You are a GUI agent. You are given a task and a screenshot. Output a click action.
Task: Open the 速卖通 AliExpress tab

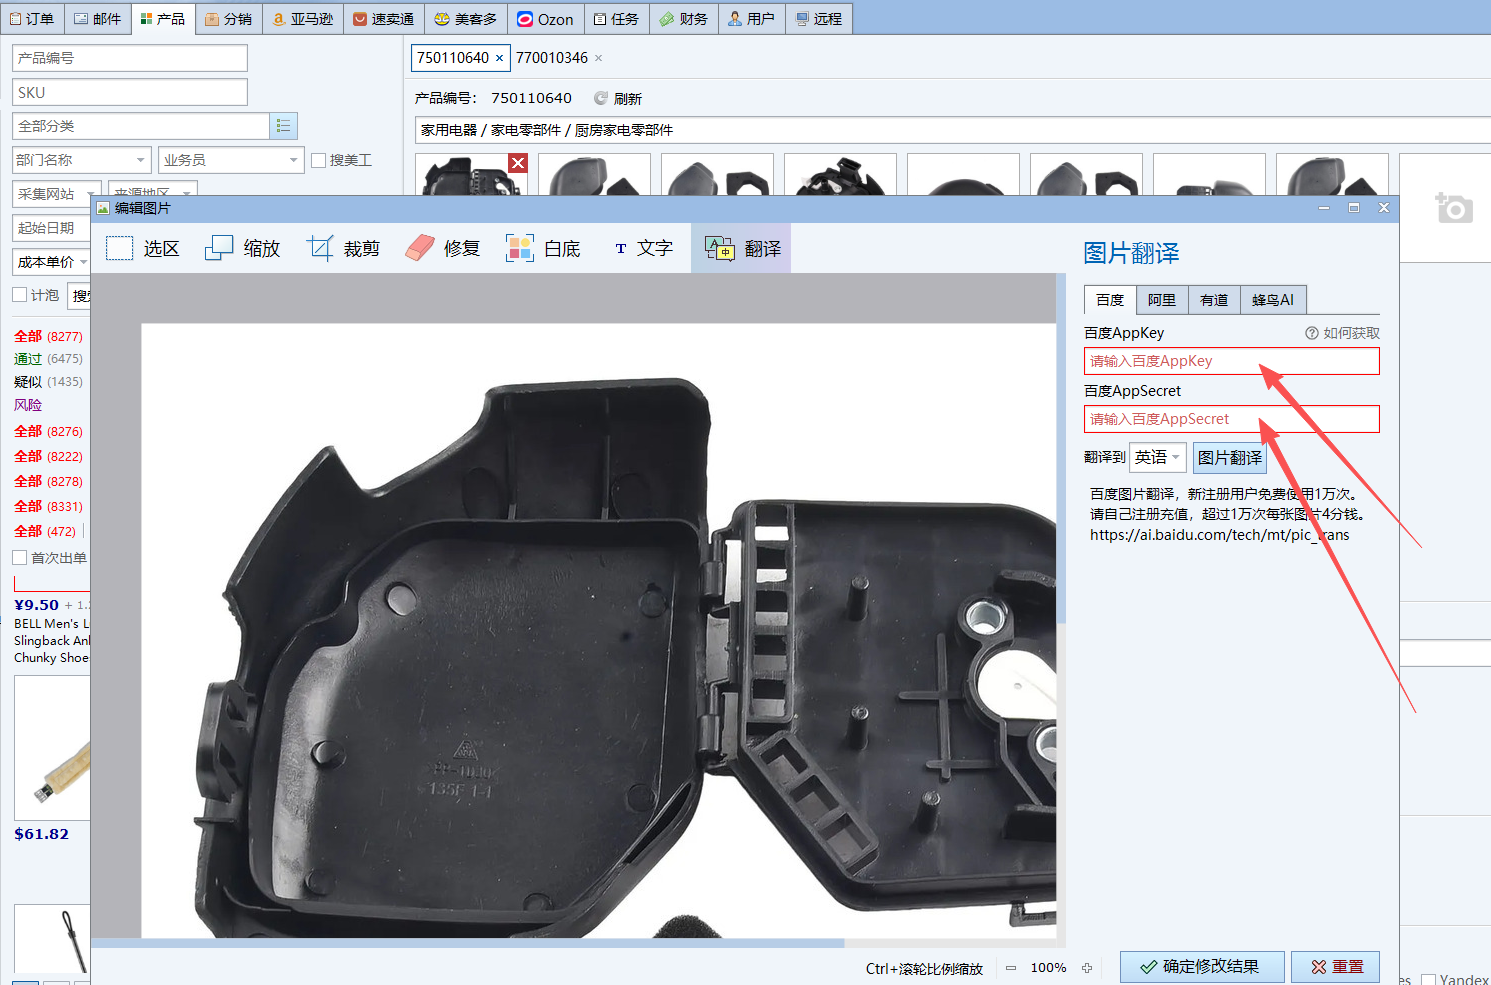384,19
